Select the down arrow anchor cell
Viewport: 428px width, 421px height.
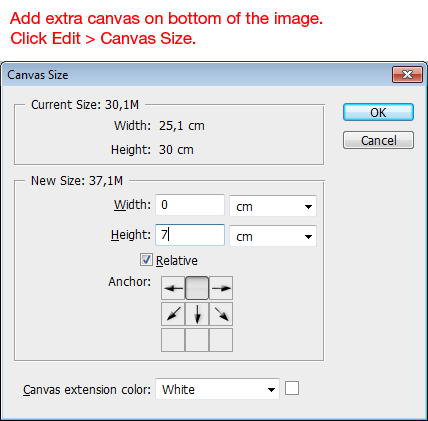coord(197,314)
